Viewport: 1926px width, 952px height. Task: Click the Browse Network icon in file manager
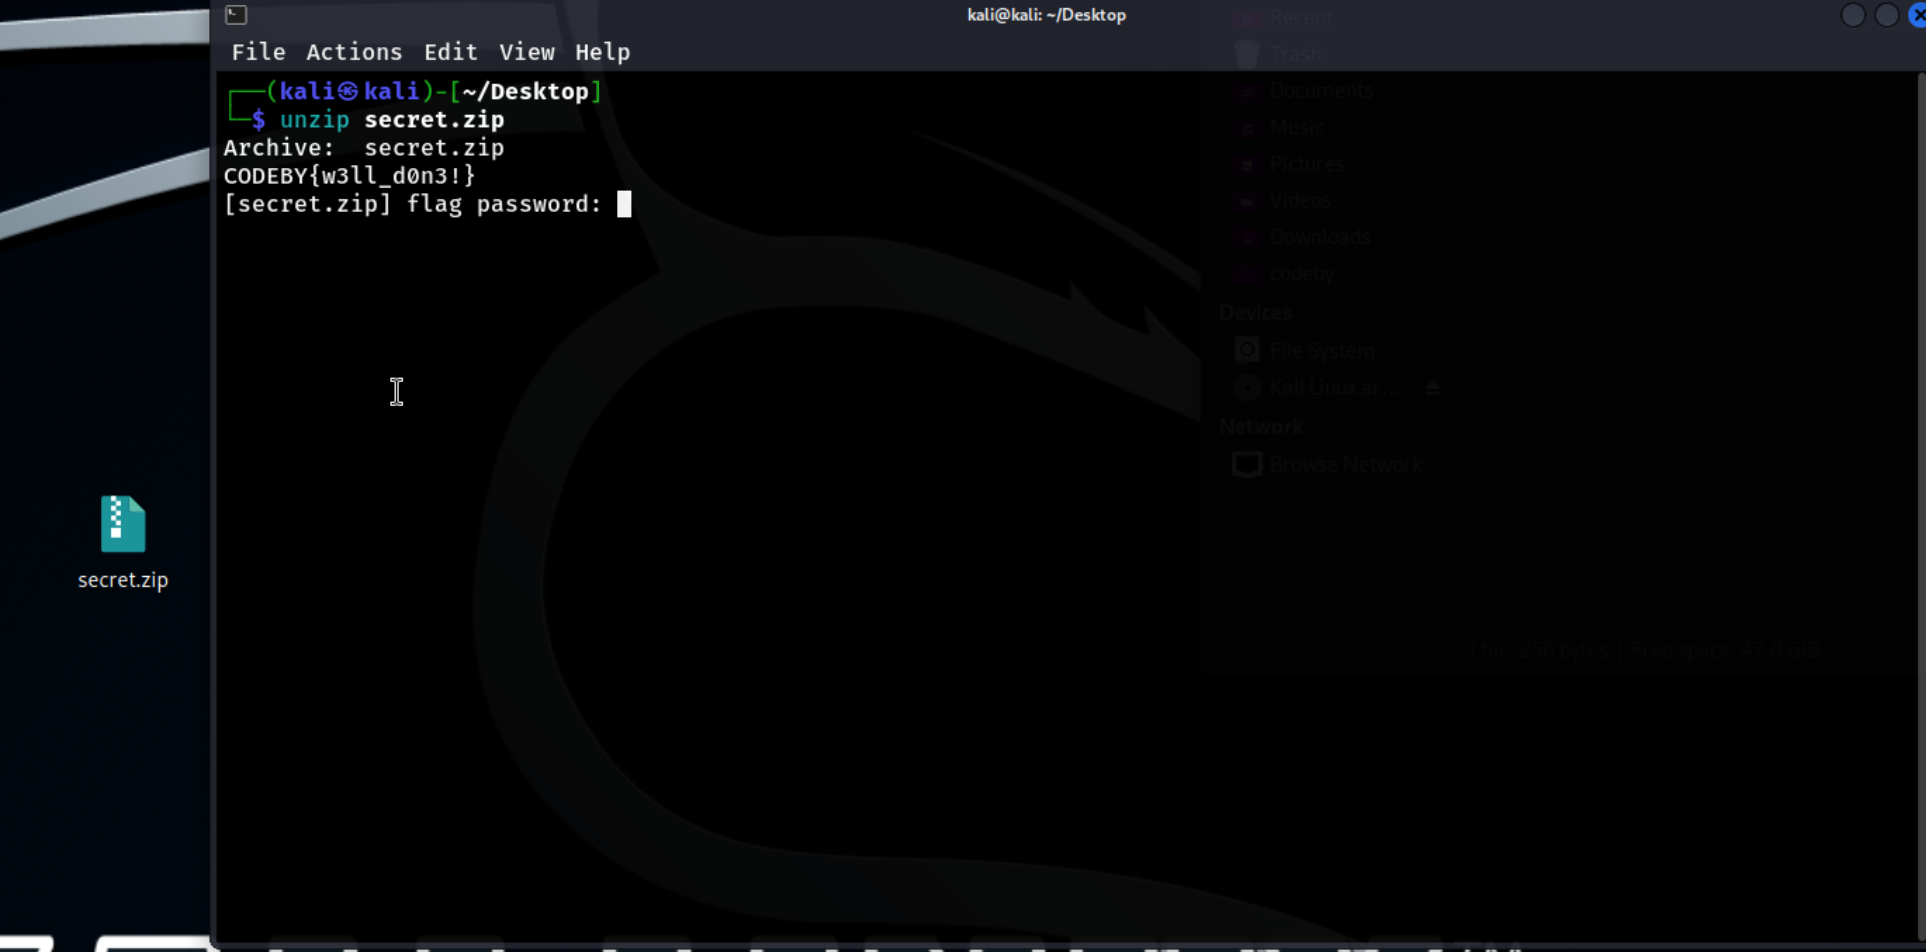pyautogui.click(x=1247, y=464)
